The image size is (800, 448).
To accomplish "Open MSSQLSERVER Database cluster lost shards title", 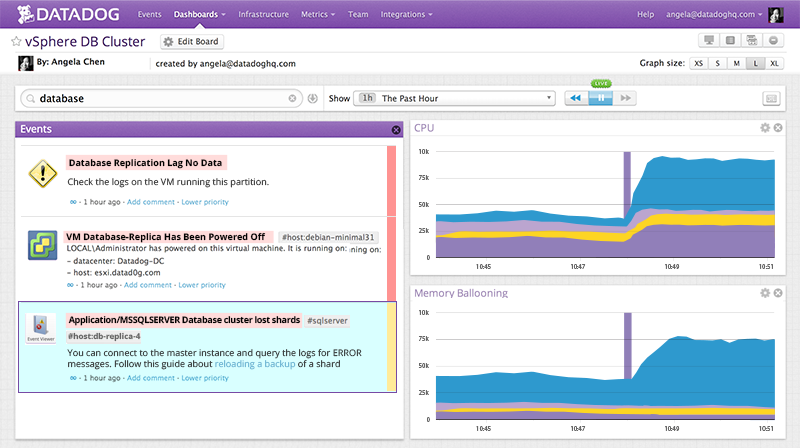I will 184,320.
